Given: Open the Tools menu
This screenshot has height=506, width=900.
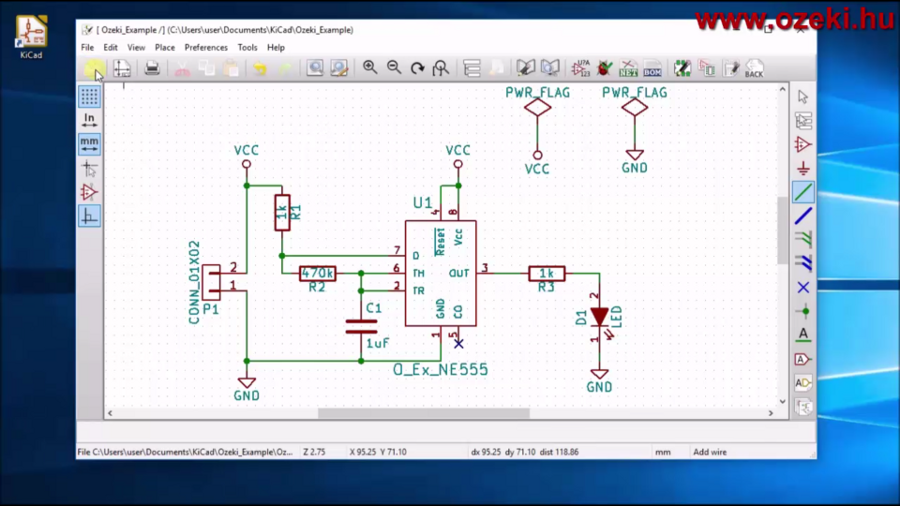Looking at the screenshot, I should click(x=247, y=48).
